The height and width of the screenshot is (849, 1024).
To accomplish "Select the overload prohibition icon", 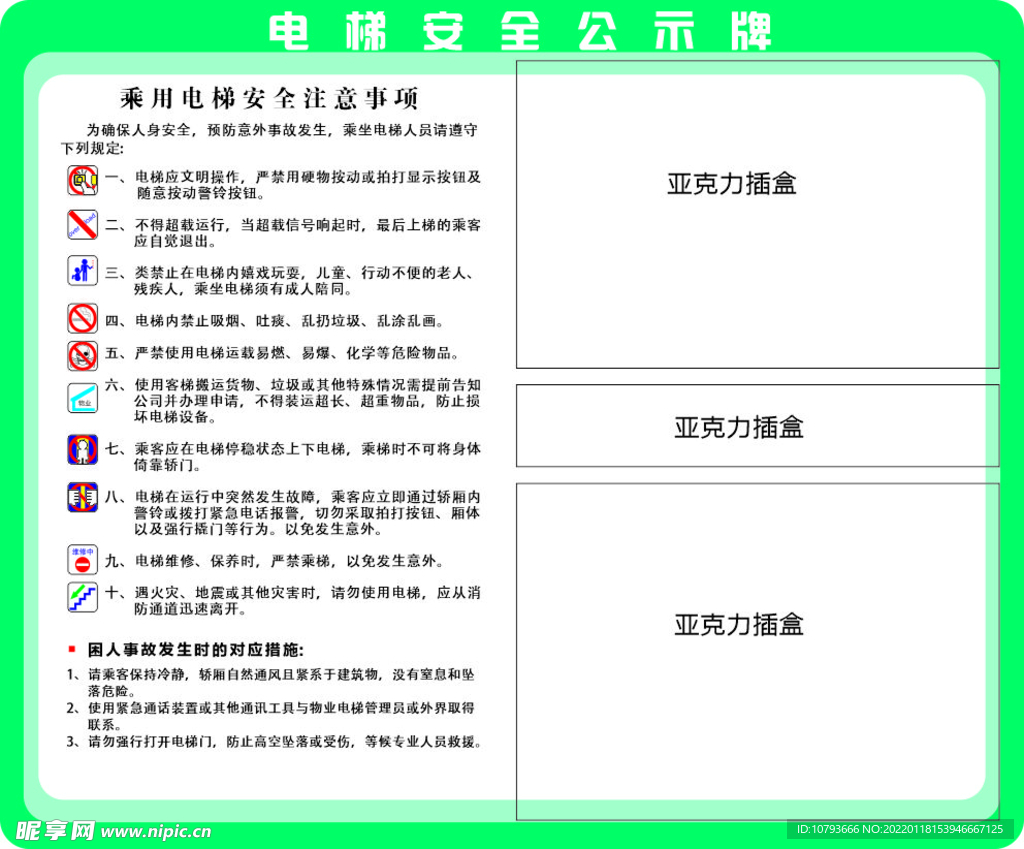I will [82, 224].
